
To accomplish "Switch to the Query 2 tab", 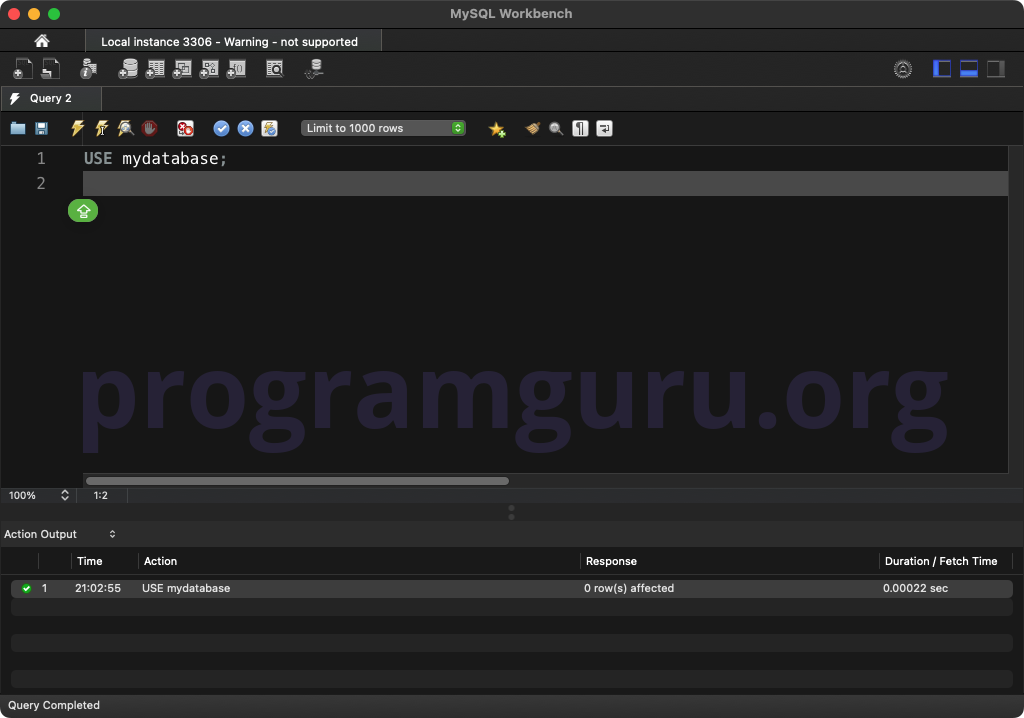I will pyautogui.click(x=51, y=98).
